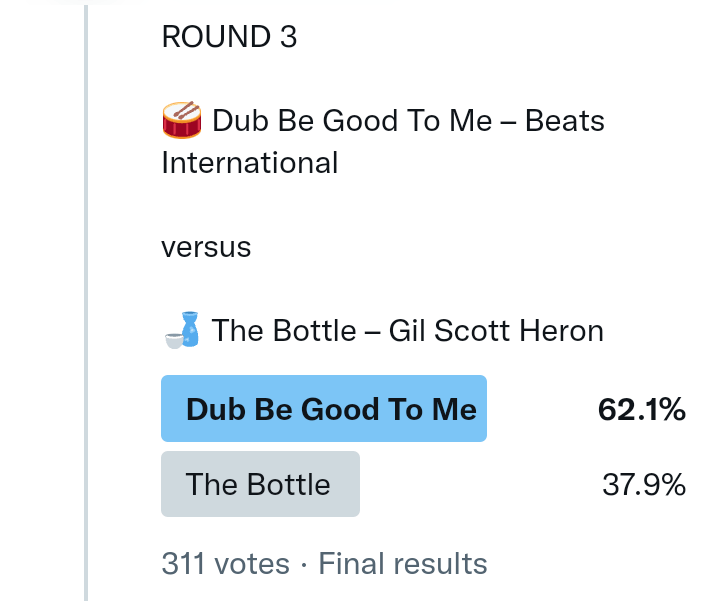Click the dot separator before Final results
This screenshot has width=720, height=601.
(x=304, y=565)
